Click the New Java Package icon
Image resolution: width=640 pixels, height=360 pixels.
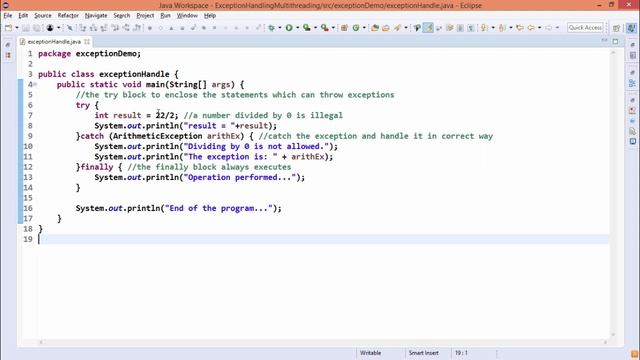[344, 28]
